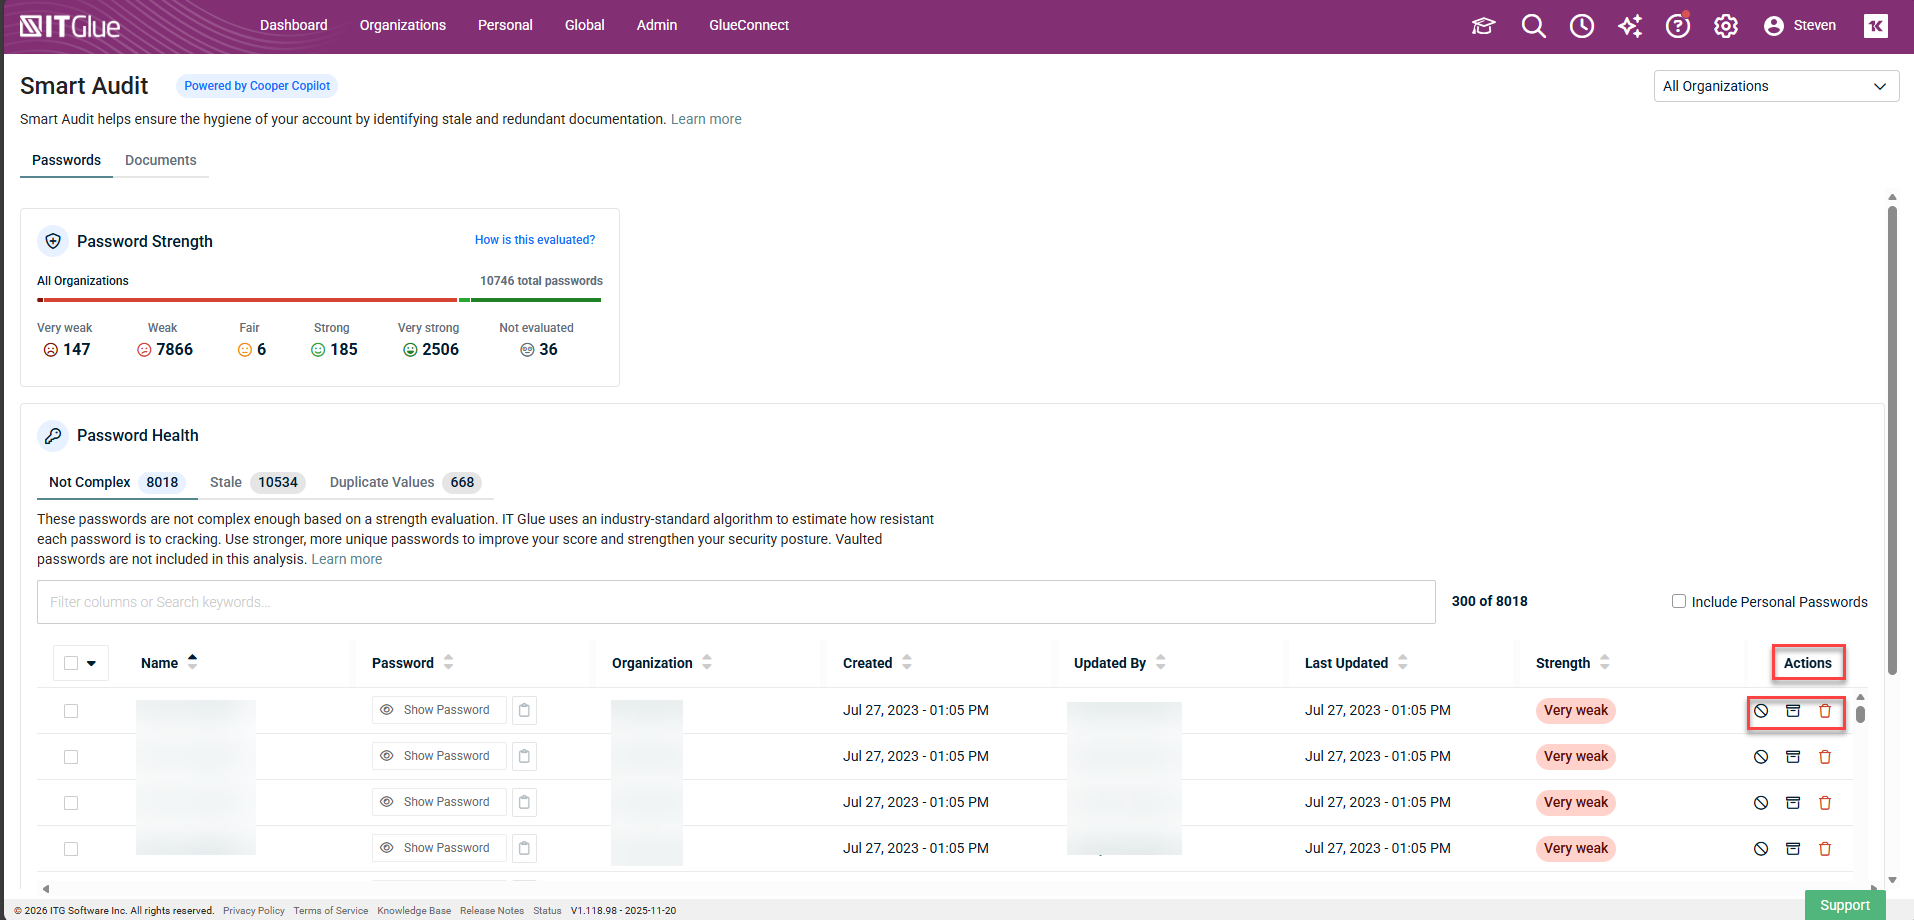Open the bulk select dropdown arrow
This screenshot has height=920, width=1914.
(x=92, y=663)
